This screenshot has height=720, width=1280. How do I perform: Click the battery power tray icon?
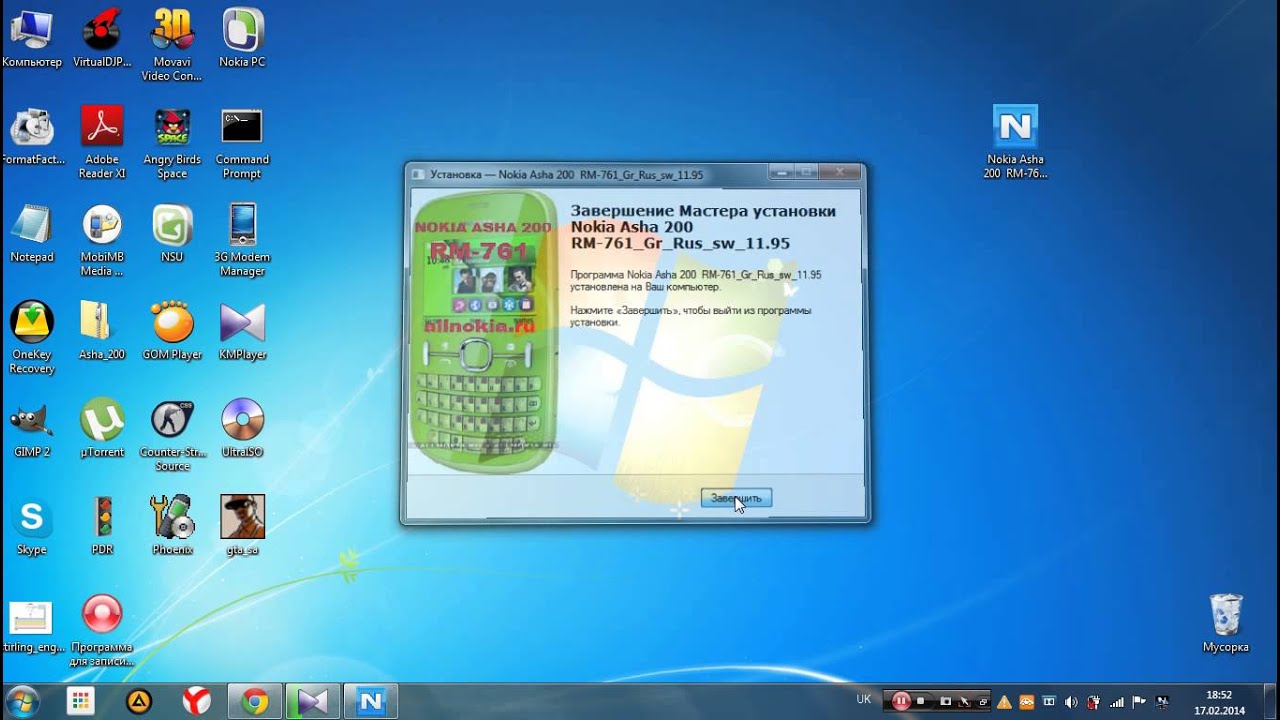pyautogui.click(x=1092, y=702)
